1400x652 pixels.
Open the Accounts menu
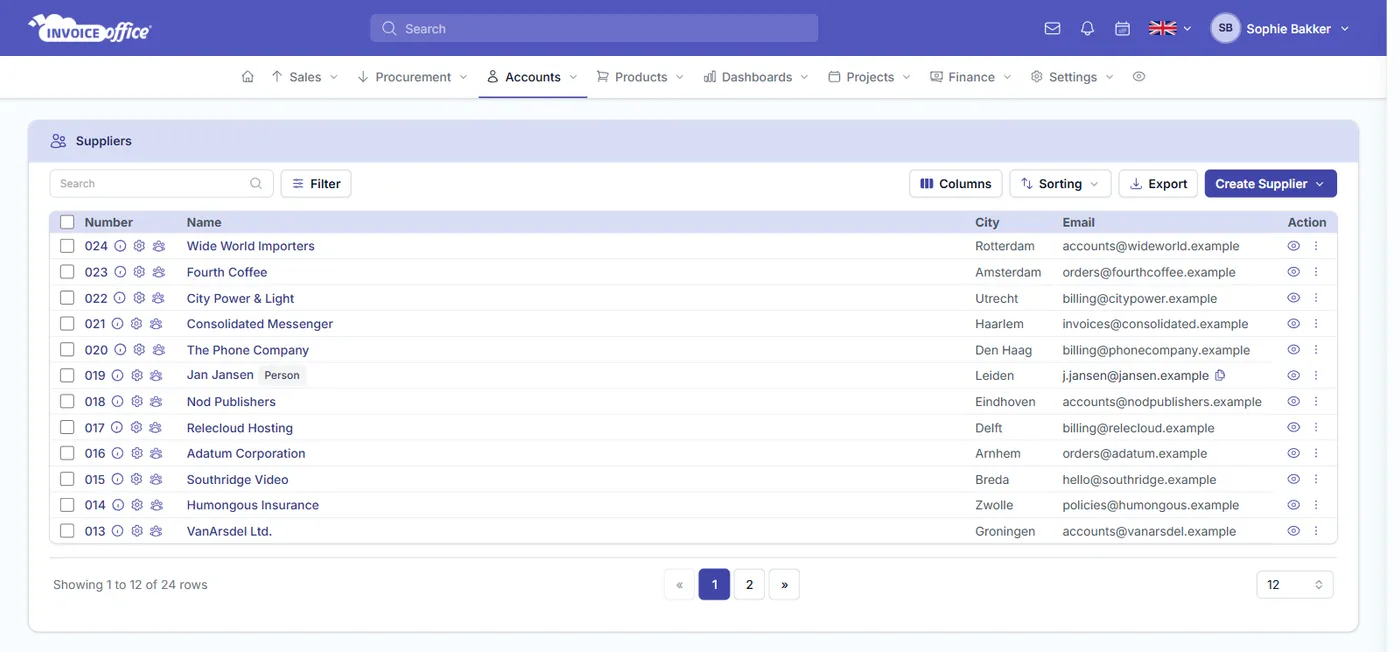click(533, 77)
